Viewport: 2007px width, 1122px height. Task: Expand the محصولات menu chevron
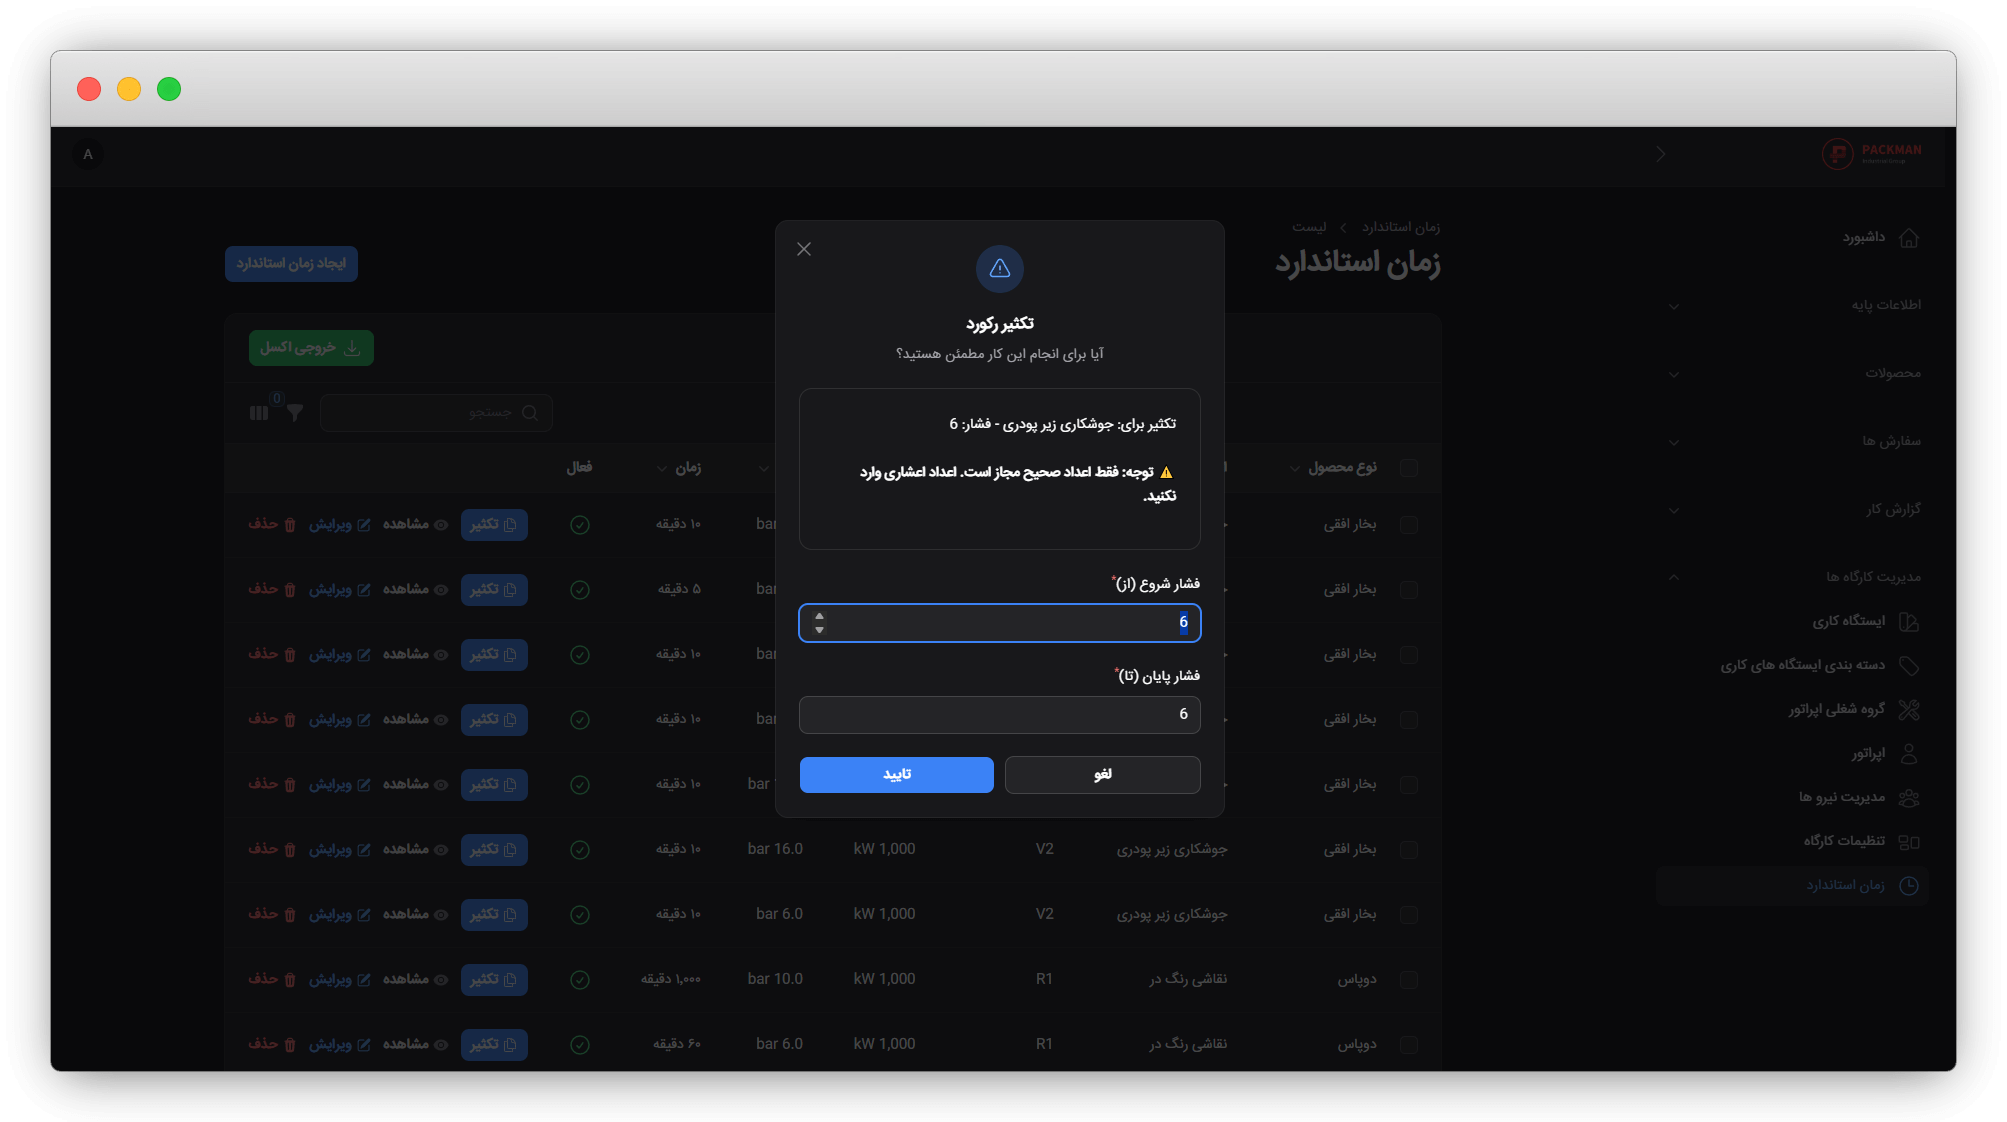(x=1673, y=374)
